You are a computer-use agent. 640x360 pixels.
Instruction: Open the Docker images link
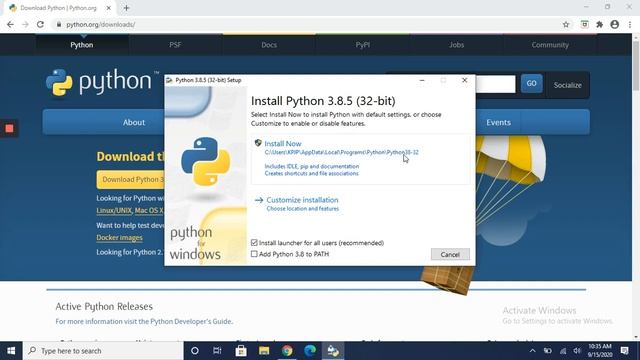pyautogui.click(x=120, y=238)
